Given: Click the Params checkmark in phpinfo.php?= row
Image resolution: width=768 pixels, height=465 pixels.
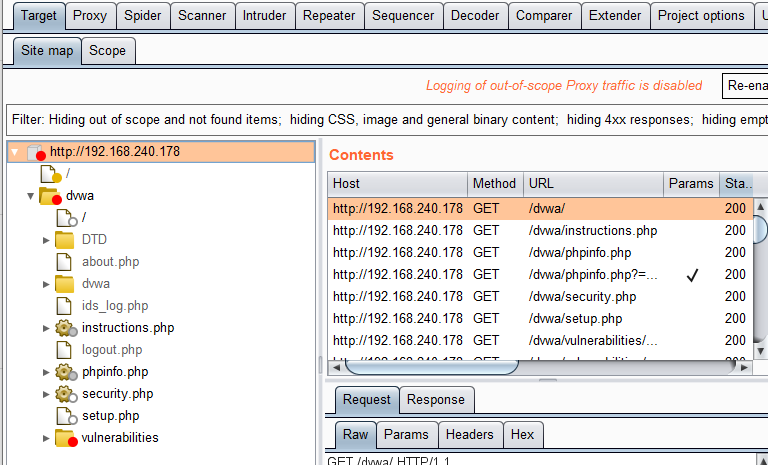Looking at the screenshot, I should click(x=692, y=275).
